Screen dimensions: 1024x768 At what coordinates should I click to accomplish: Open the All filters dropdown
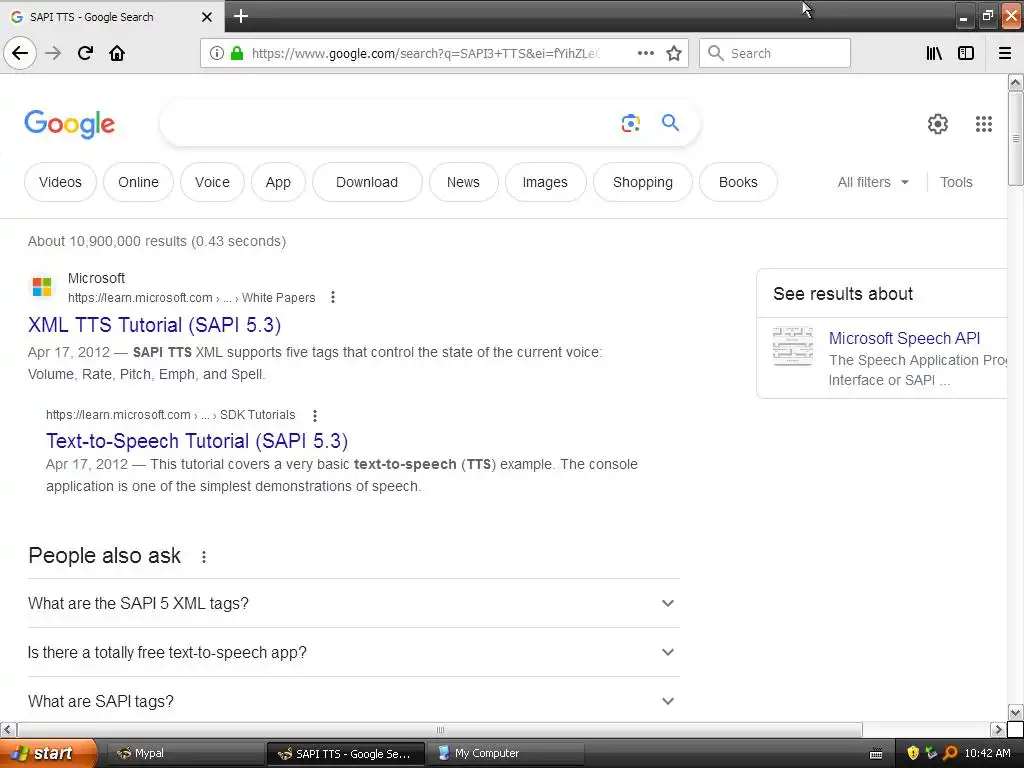(x=873, y=182)
